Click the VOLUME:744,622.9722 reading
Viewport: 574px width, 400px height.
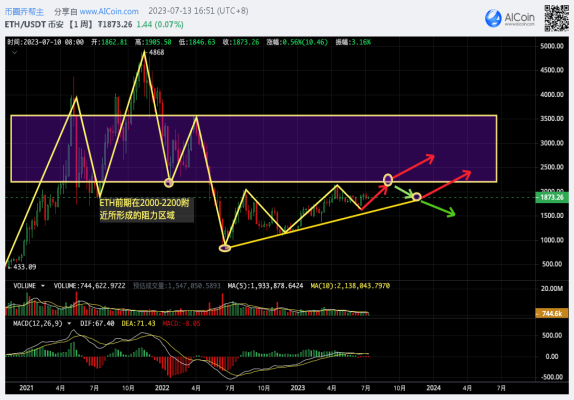tap(89, 286)
